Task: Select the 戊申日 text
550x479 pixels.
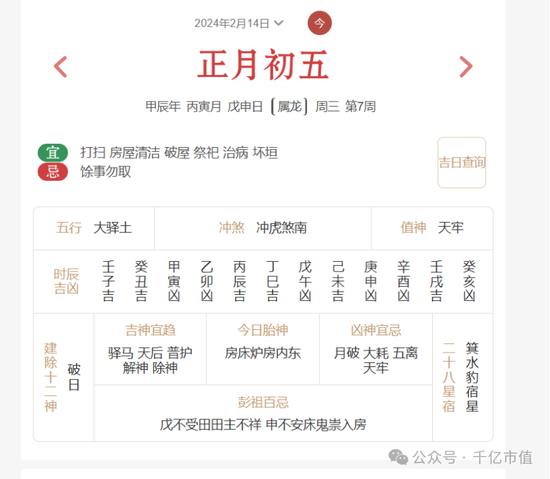Action: coord(245,106)
